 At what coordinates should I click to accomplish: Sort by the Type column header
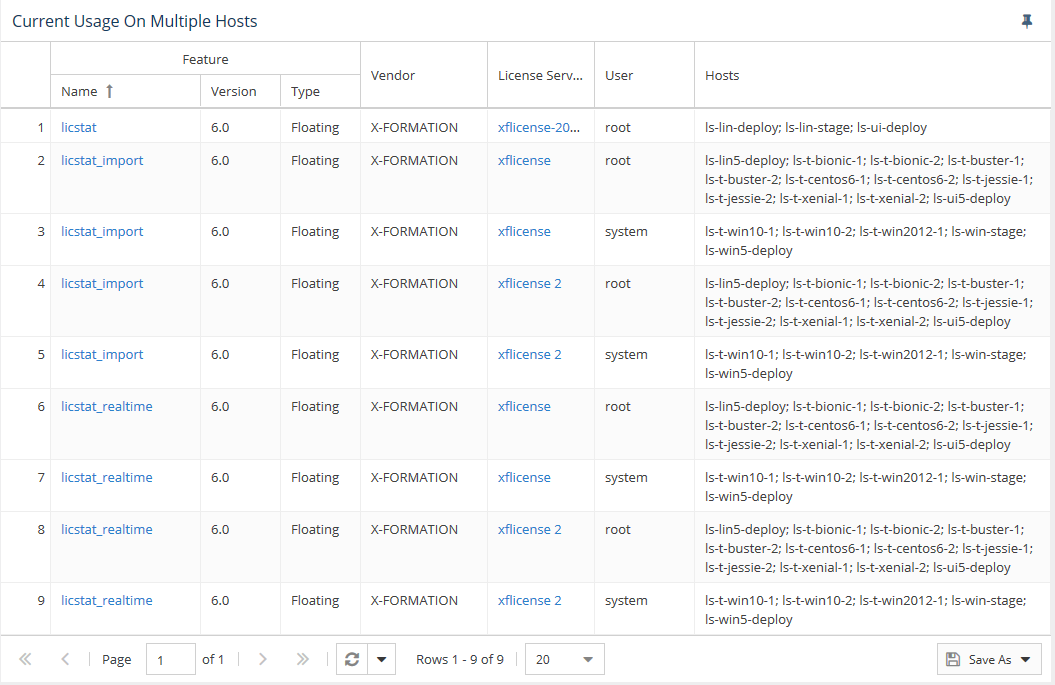click(320, 92)
